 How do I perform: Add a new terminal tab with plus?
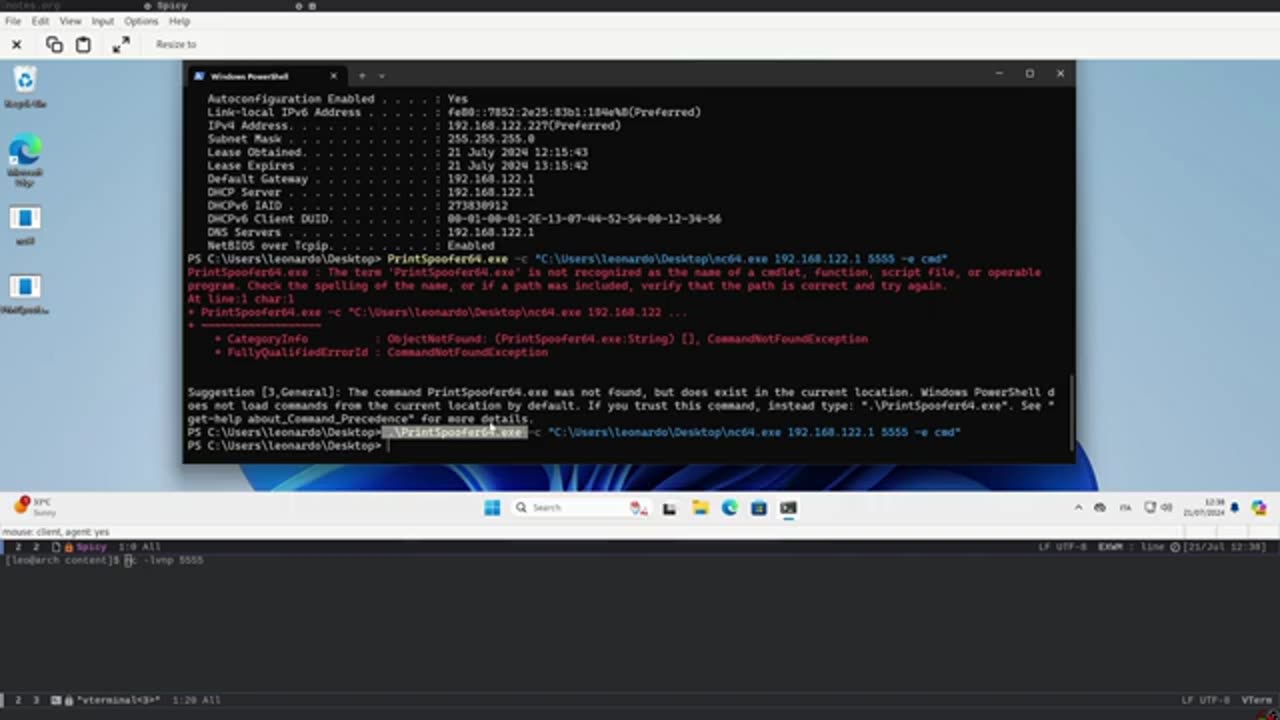(x=362, y=76)
